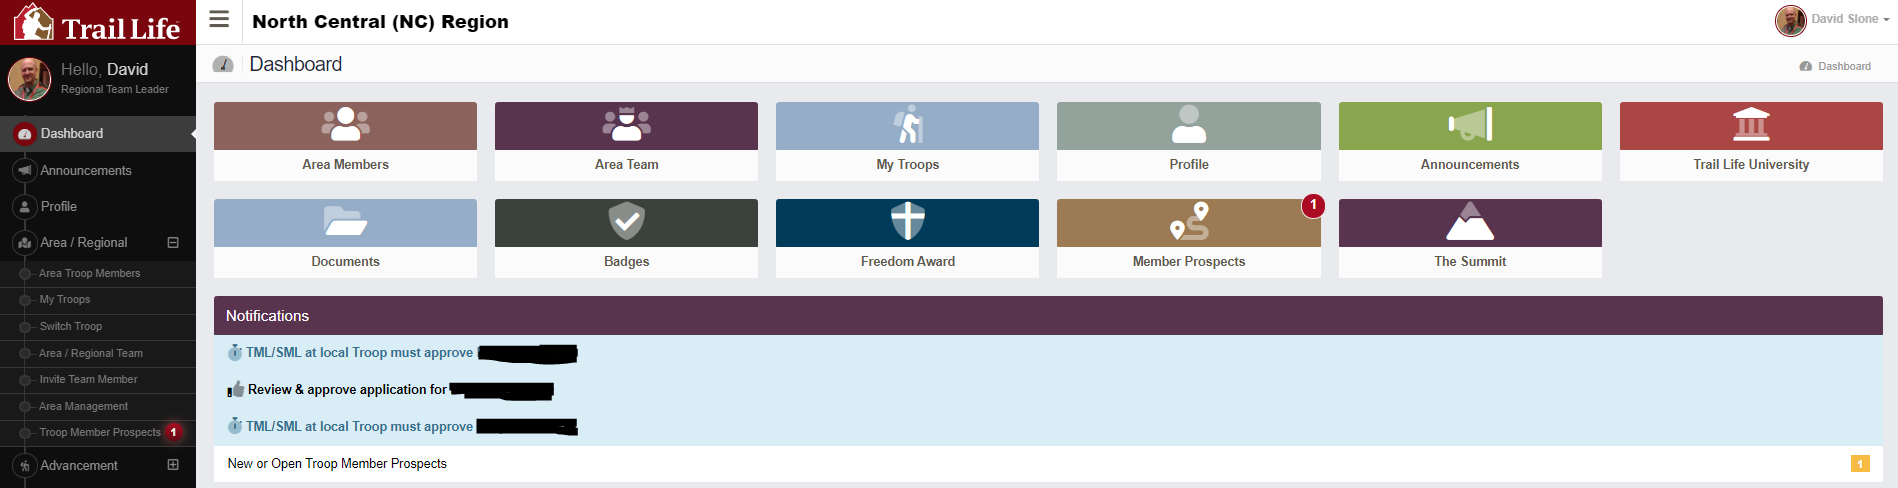This screenshot has width=1898, height=488.
Task: Click the Trail Life logo
Action: 97,22
